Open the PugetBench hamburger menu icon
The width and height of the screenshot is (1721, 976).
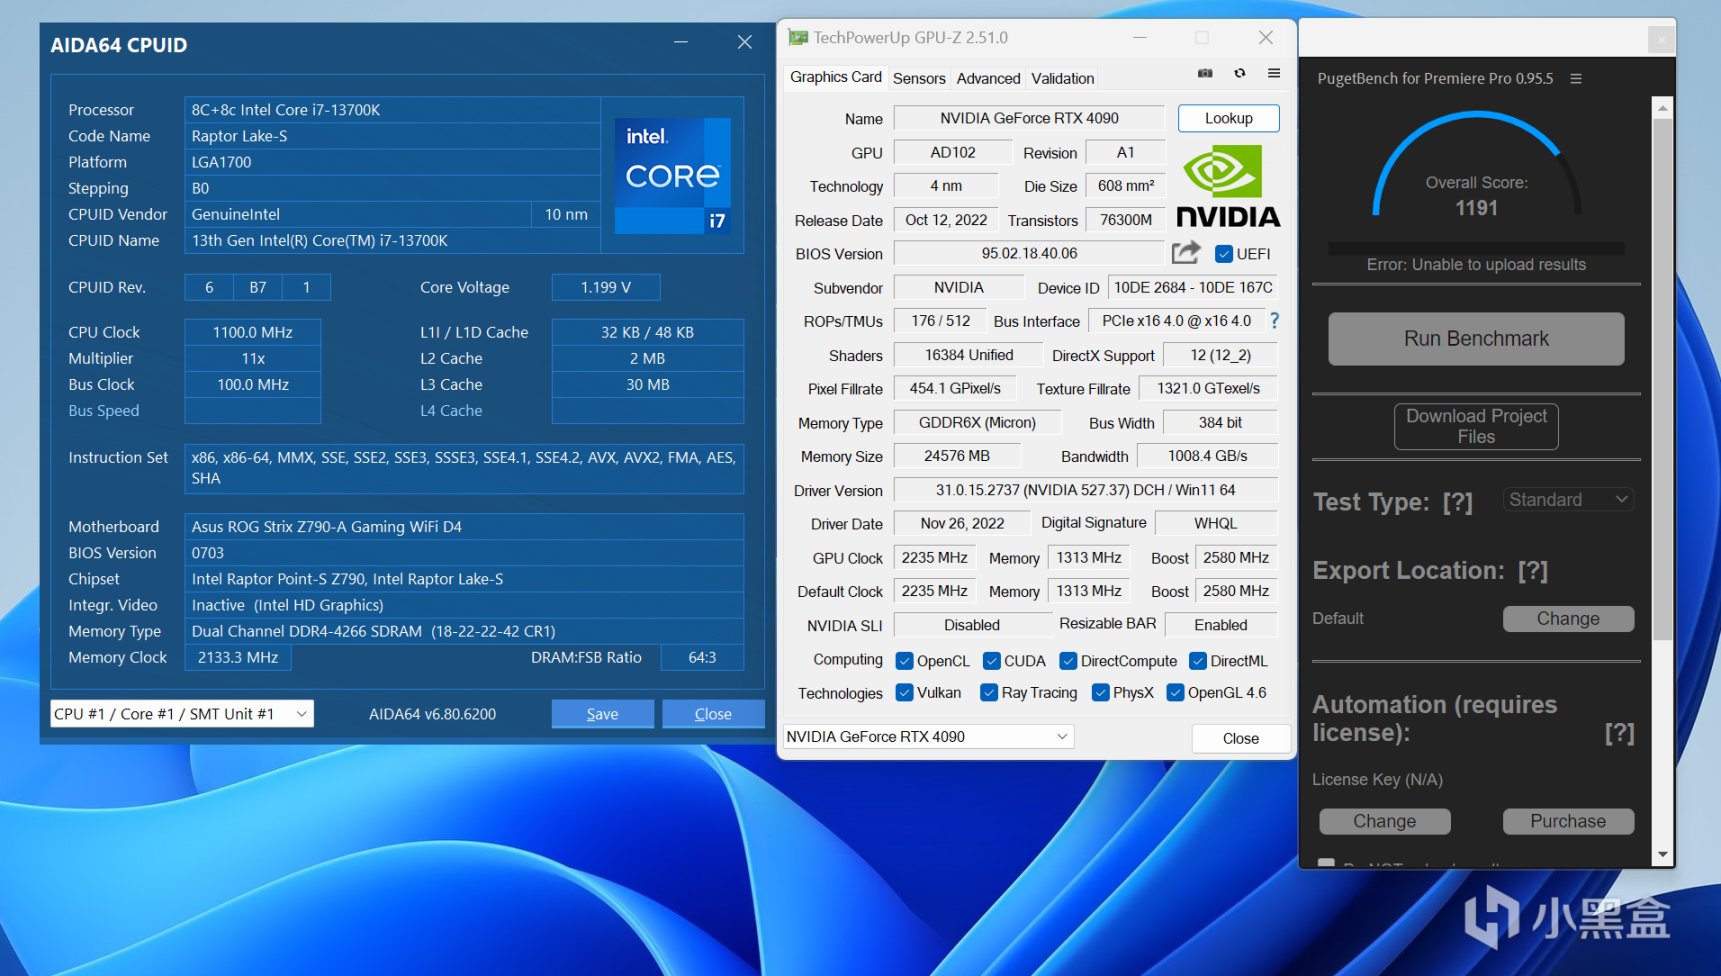tap(1576, 79)
